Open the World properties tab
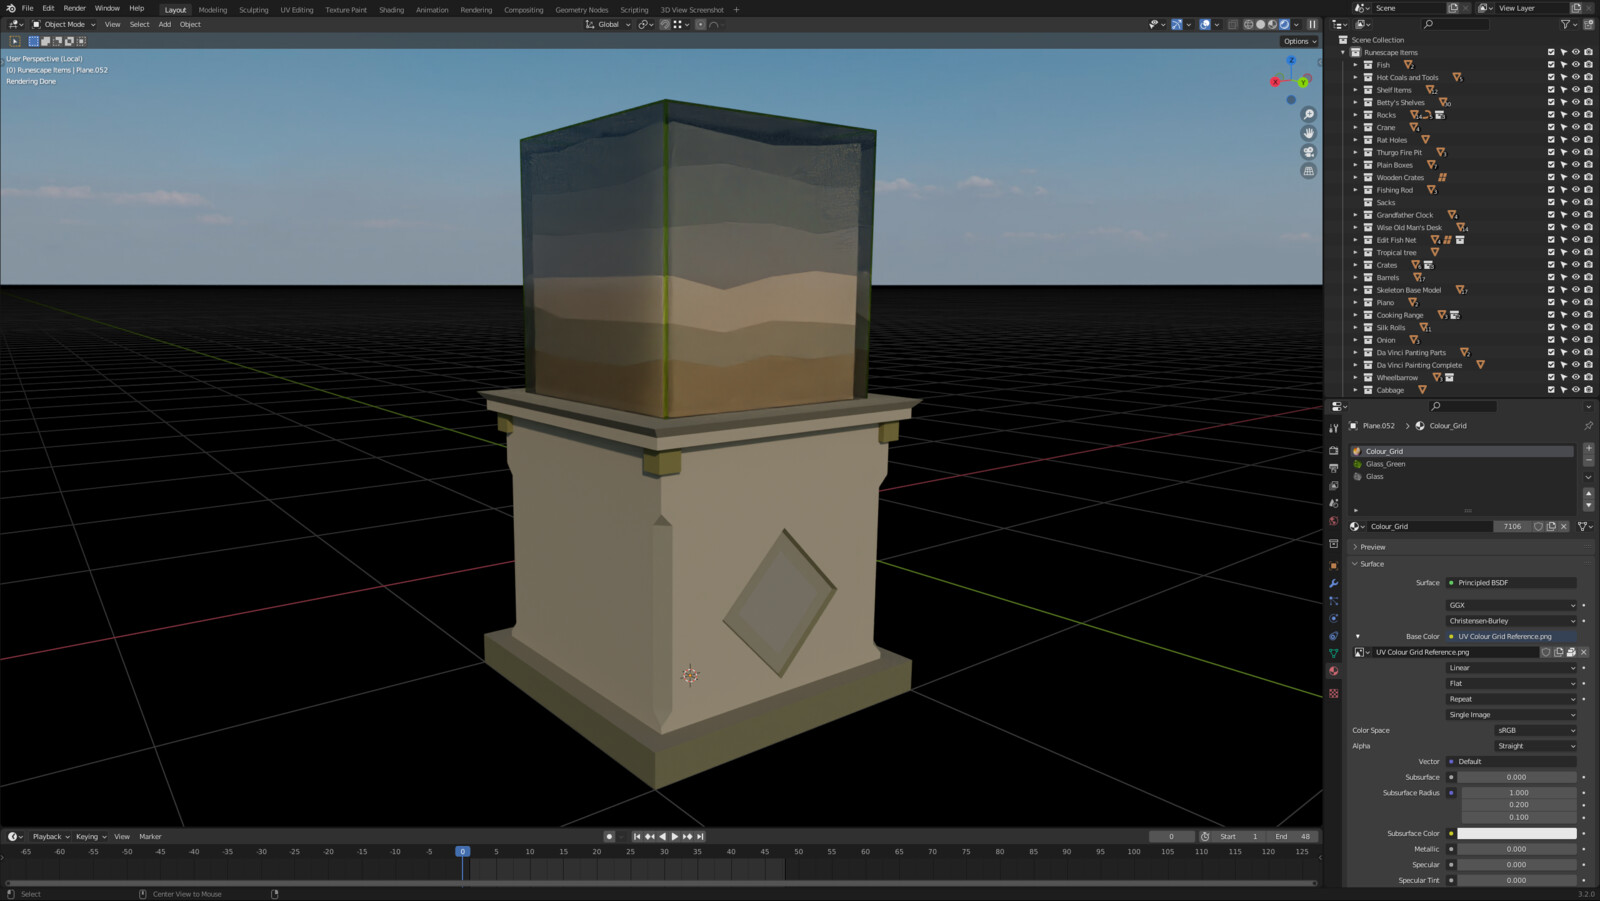 (x=1333, y=521)
